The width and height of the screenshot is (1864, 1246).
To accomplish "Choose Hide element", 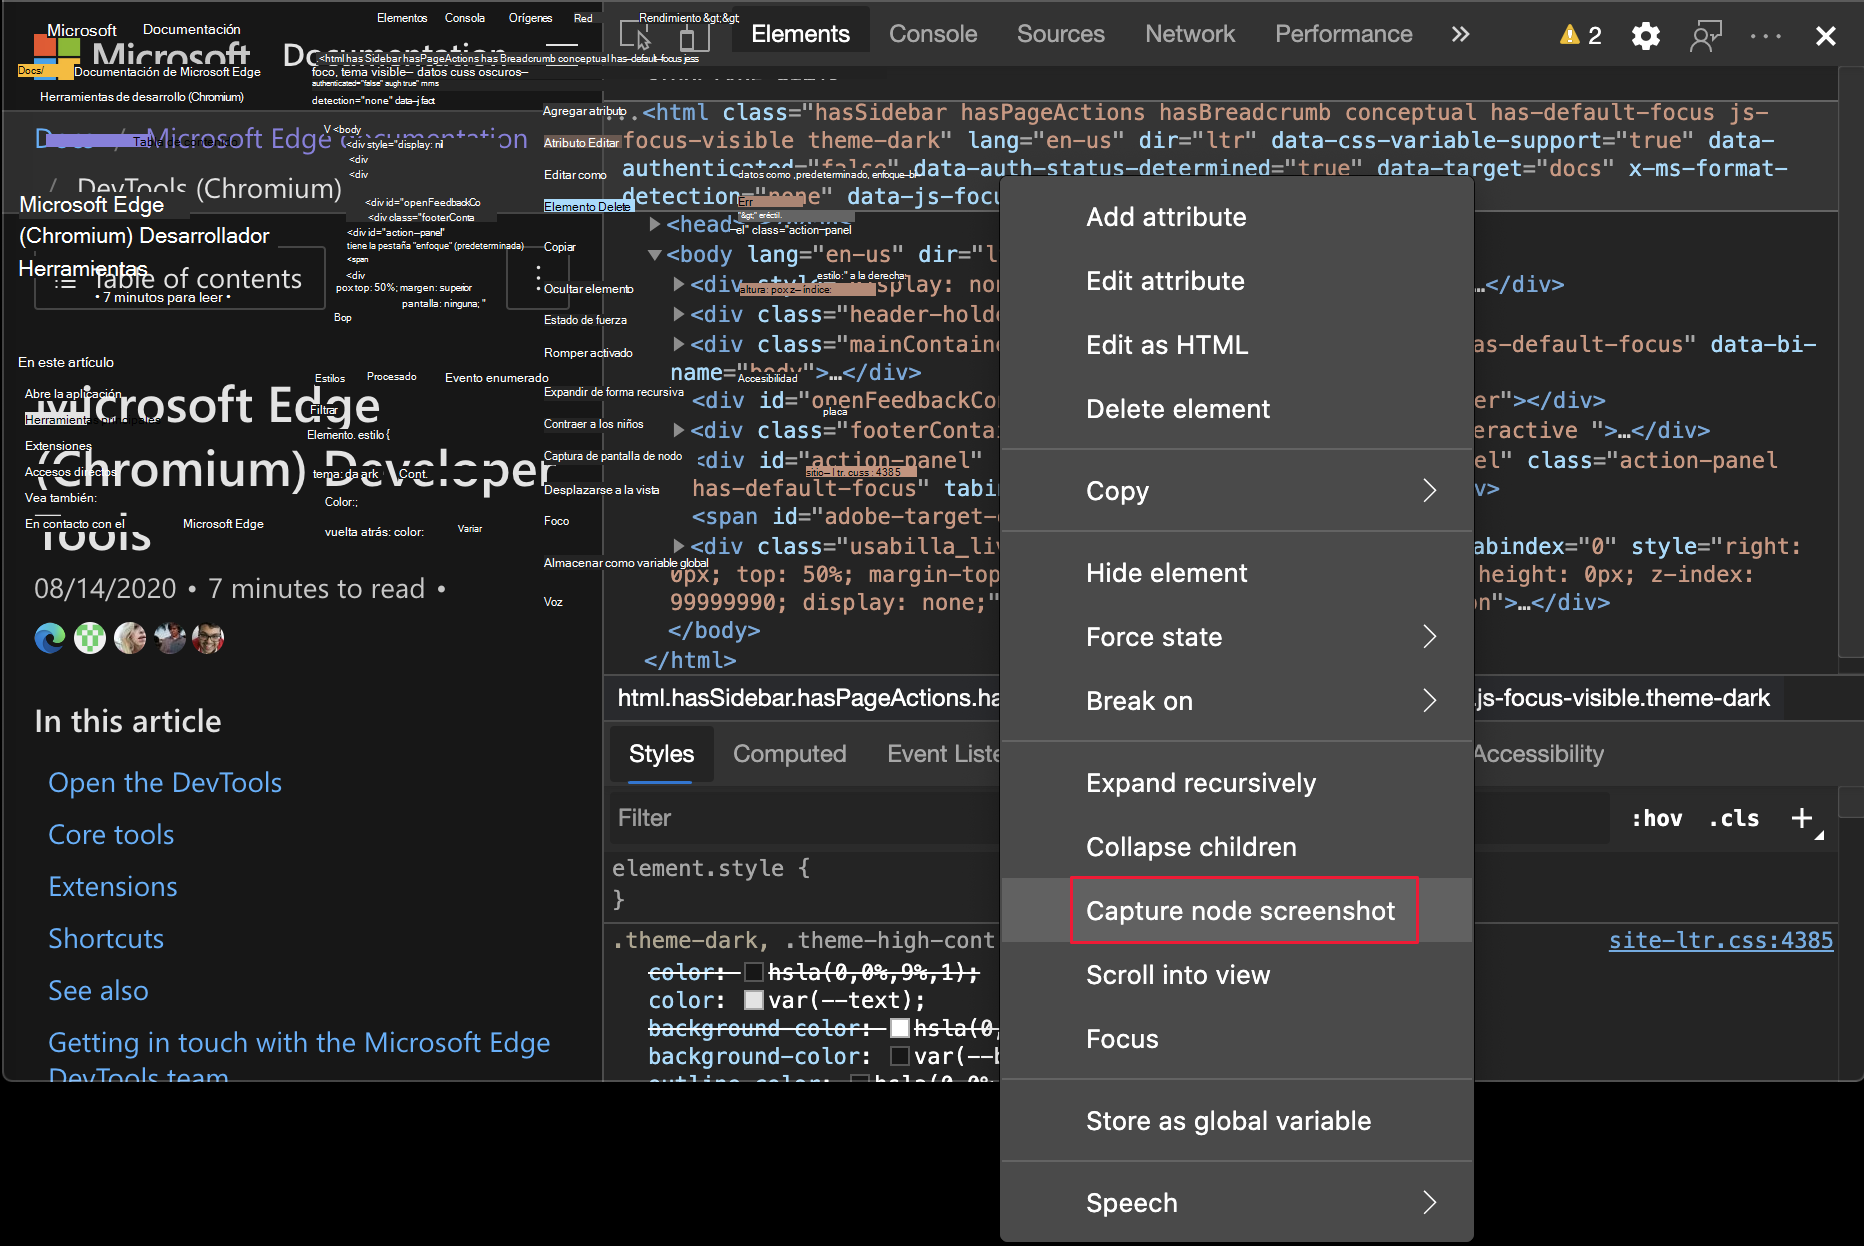I will click(1237, 573).
